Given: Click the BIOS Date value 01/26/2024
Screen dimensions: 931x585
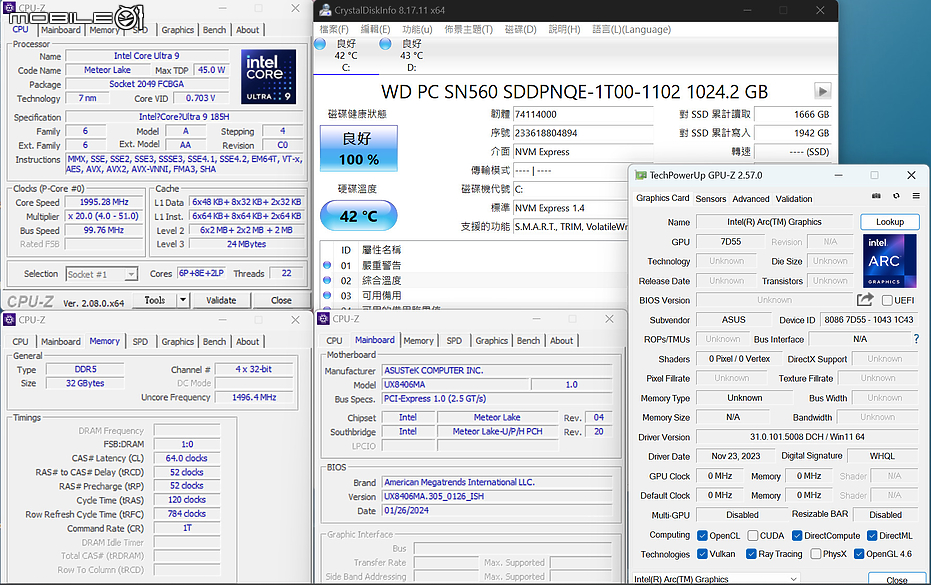Looking at the screenshot, I should coord(496,511).
